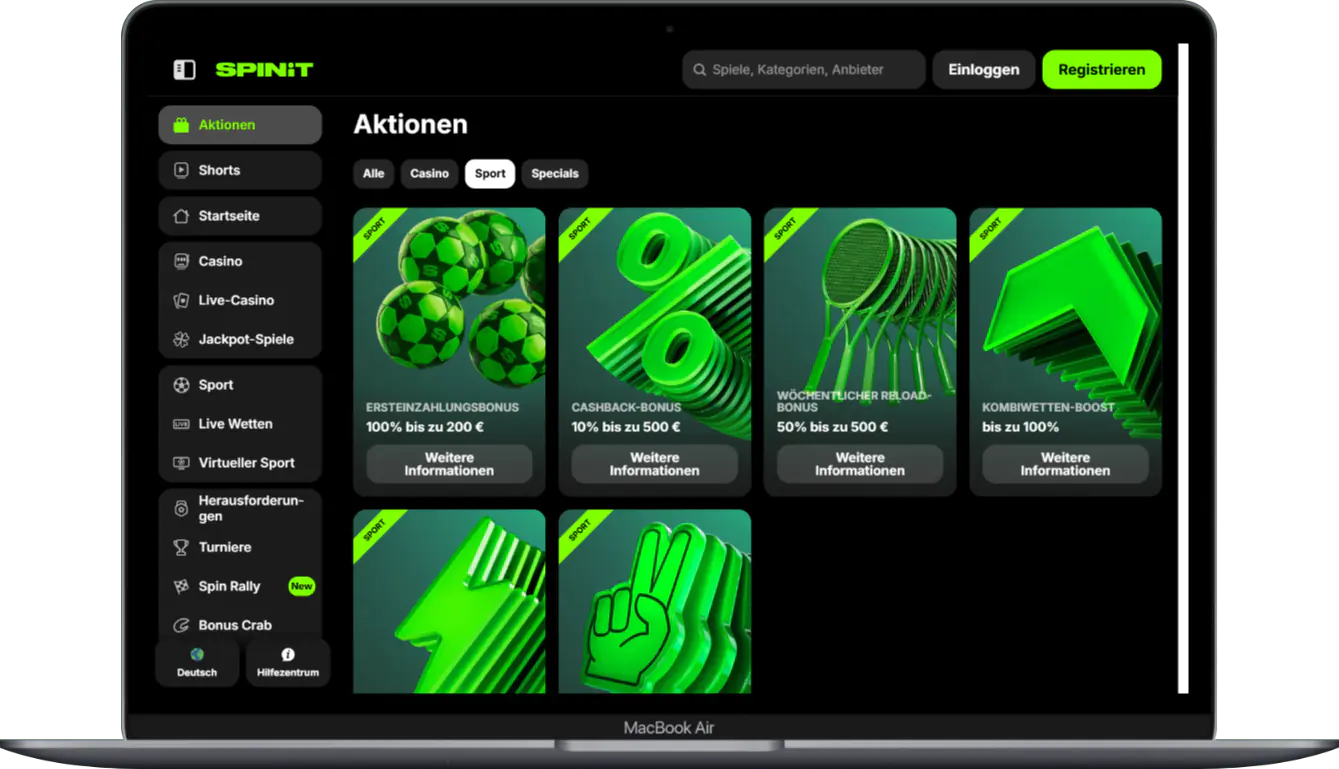
Task: Open Live-Casino via its cards icon
Action: [x=181, y=300]
